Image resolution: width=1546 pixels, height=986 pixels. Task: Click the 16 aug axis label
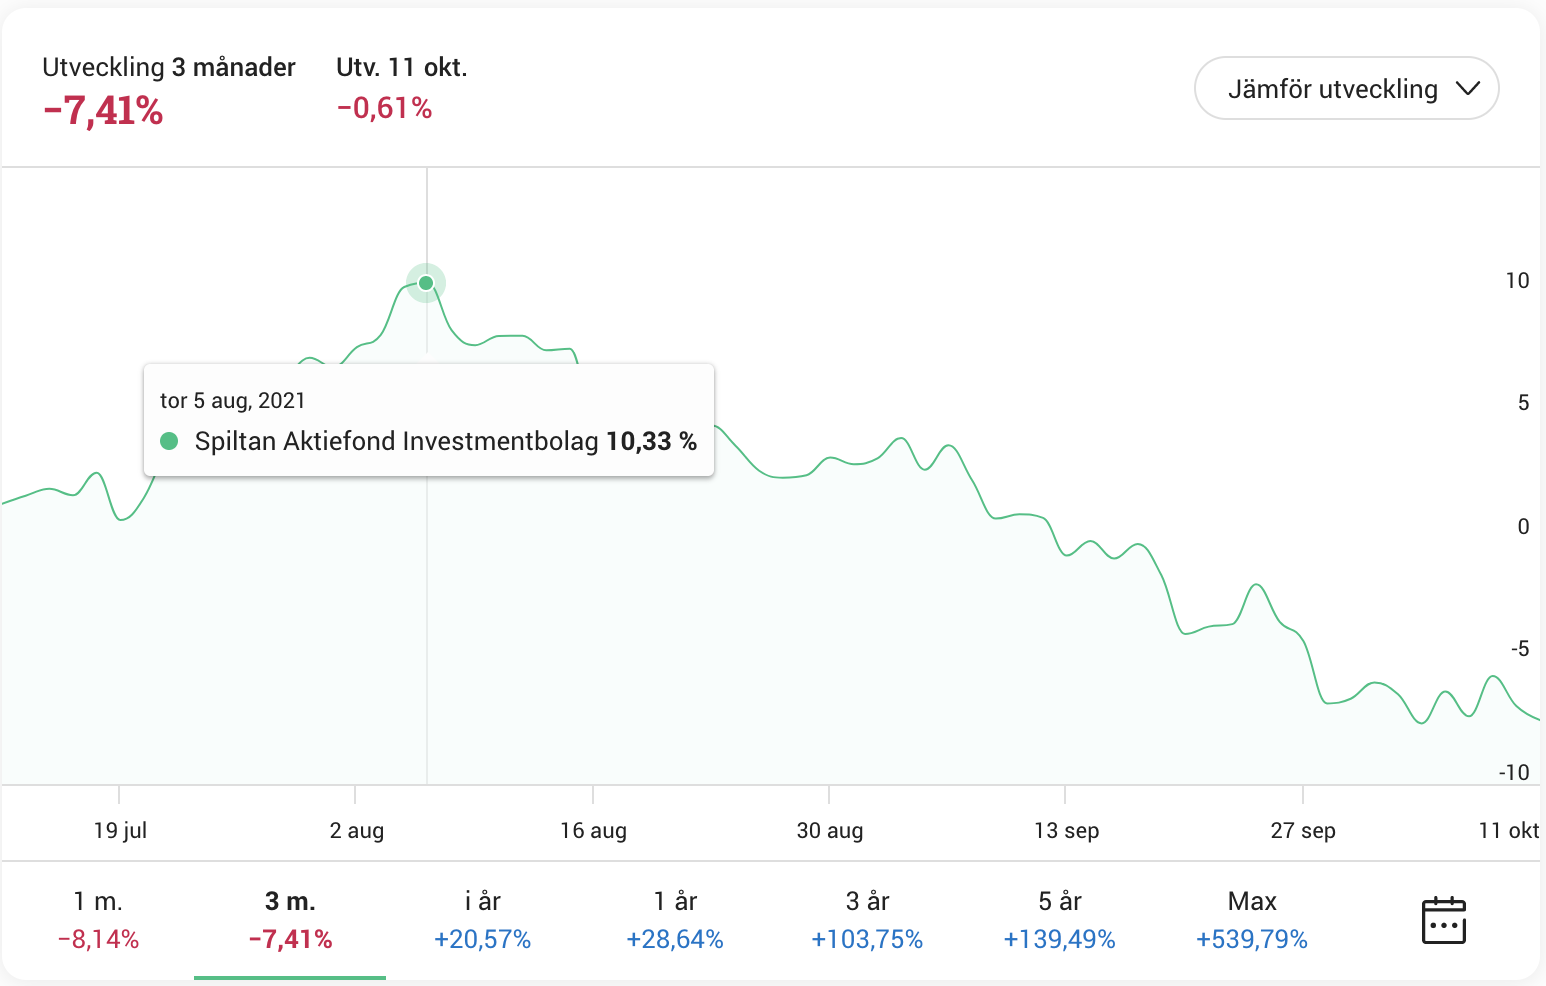pyautogui.click(x=593, y=830)
